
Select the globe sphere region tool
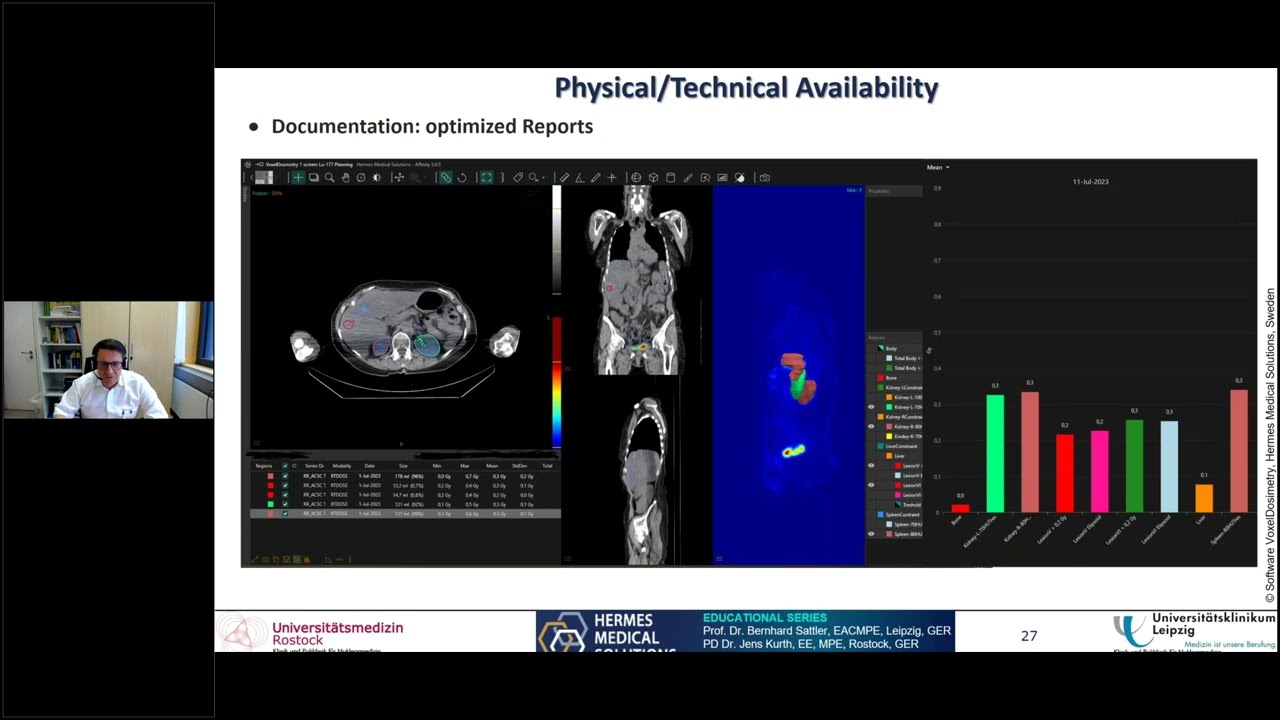click(636, 177)
